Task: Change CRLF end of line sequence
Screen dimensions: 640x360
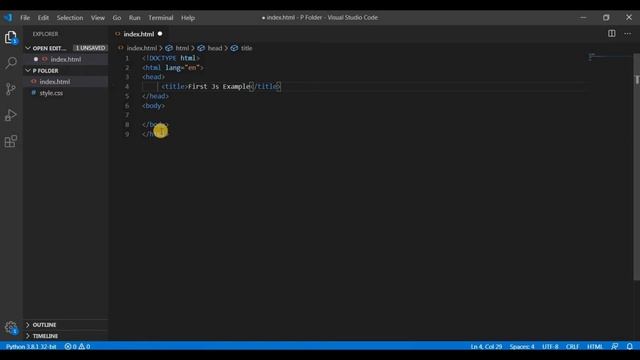Action: (x=572, y=346)
